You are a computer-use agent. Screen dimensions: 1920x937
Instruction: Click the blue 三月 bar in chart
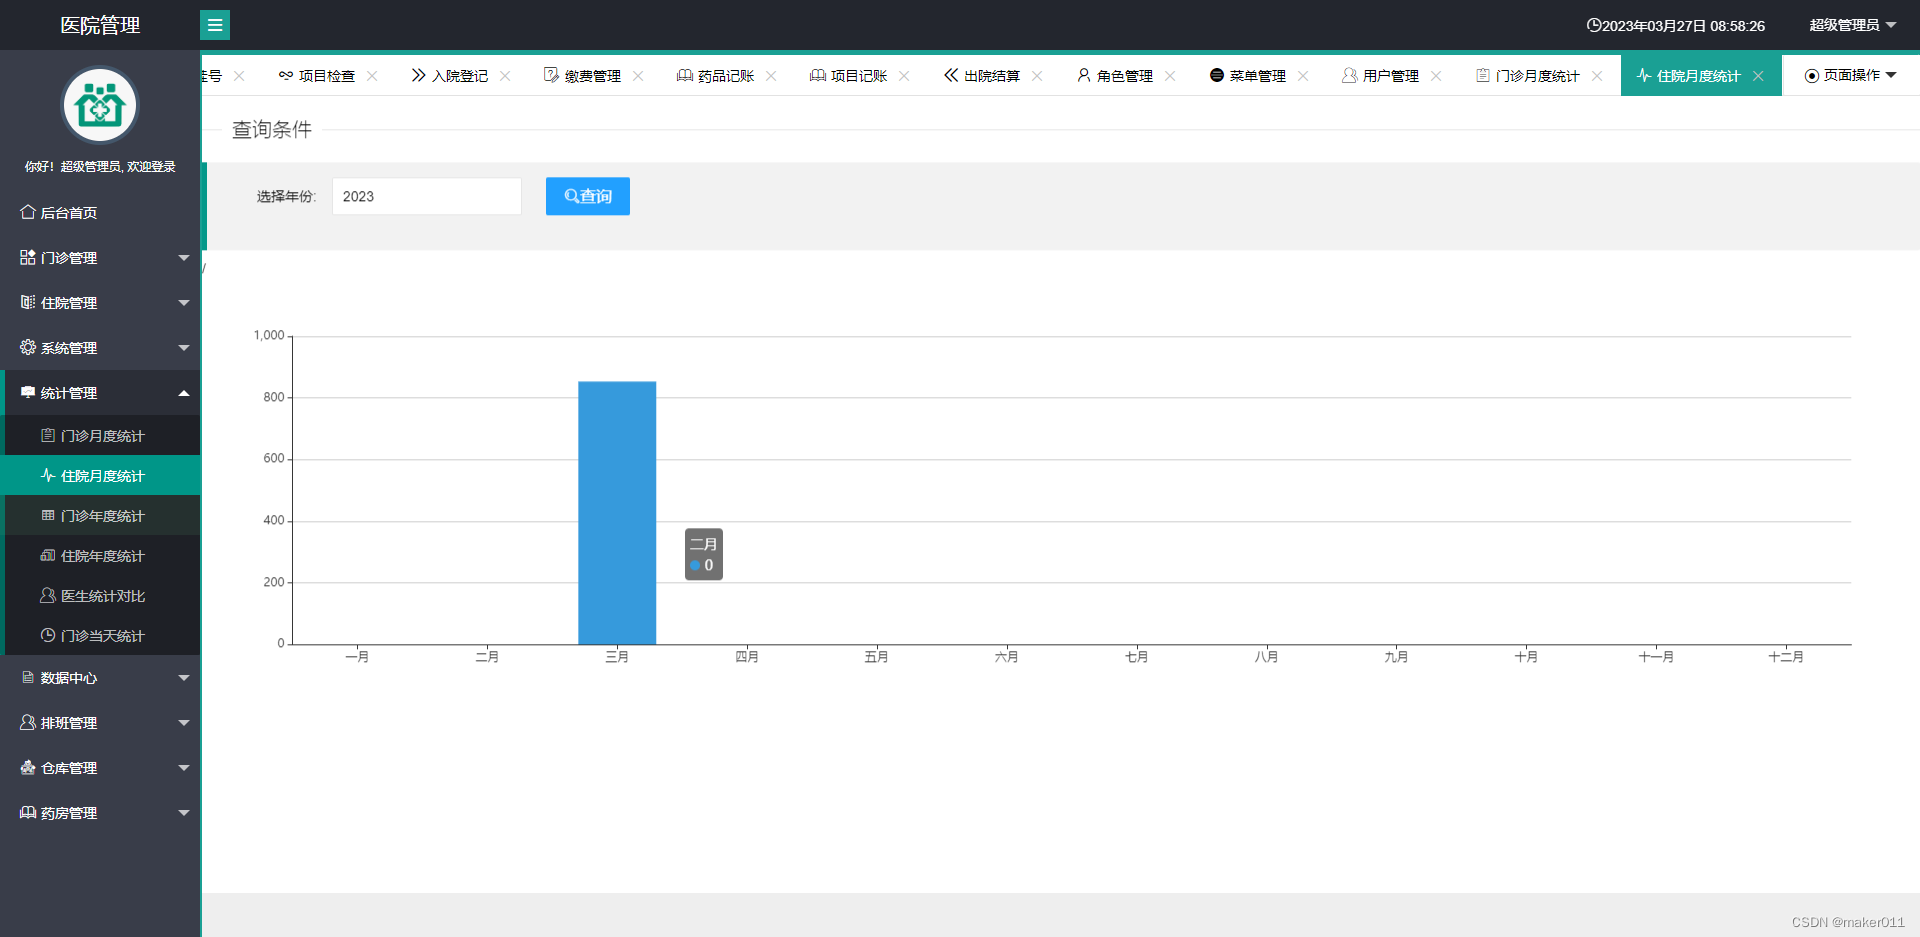click(617, 512)
